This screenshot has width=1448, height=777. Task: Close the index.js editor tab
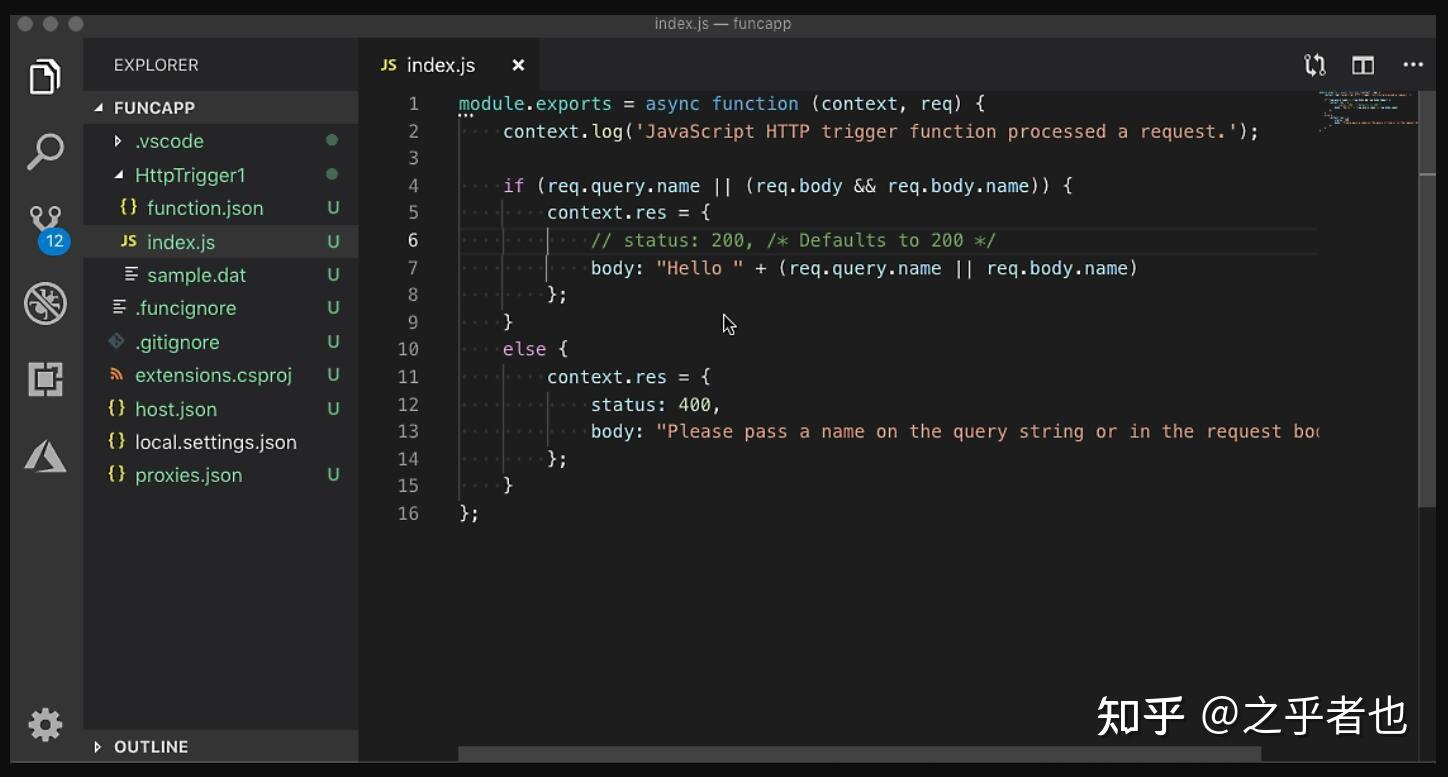tap(518, 65)
